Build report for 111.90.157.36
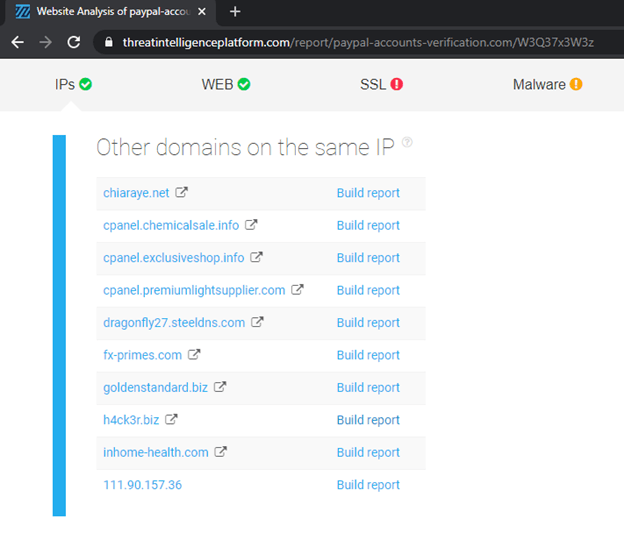624x533 pixels. coord(368,485)
